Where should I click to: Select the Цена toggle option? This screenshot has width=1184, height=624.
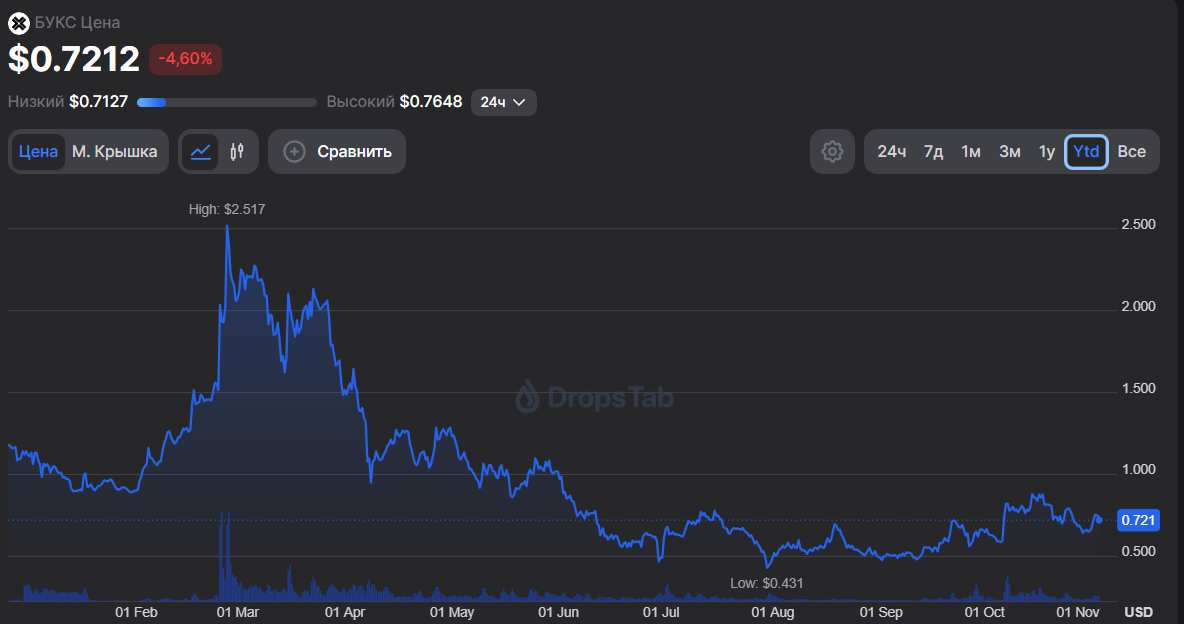38,152
